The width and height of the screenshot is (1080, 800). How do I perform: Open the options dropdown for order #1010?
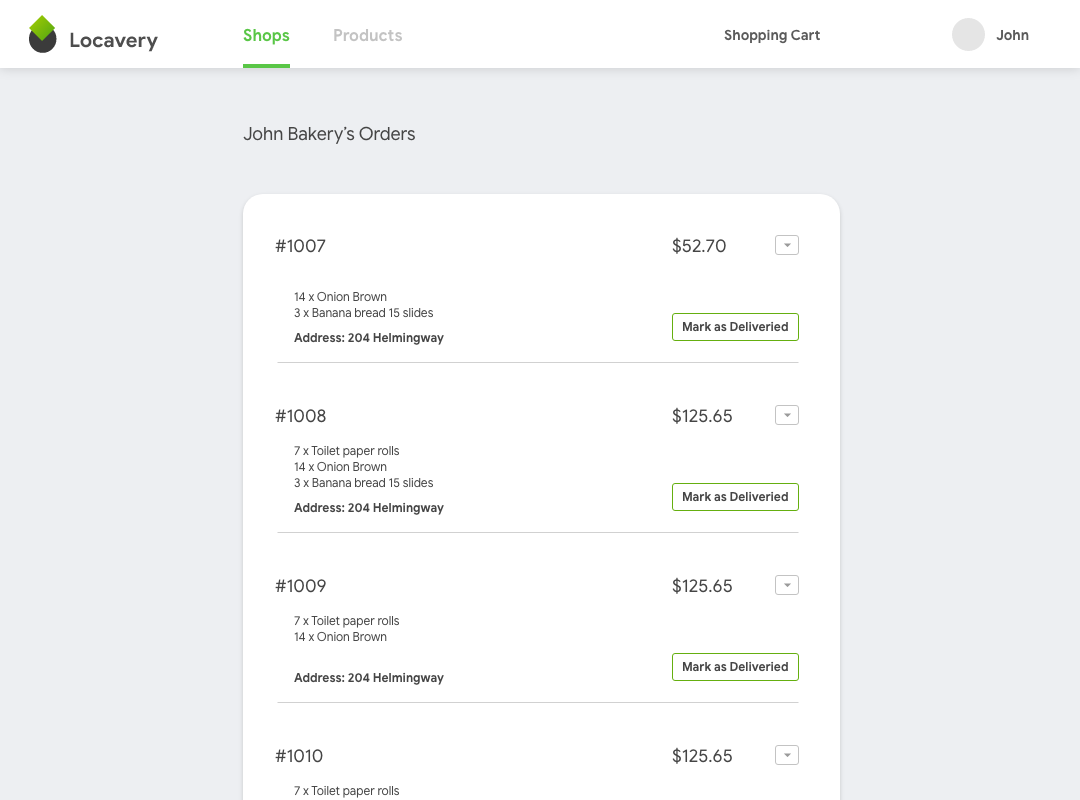[x=787, y=755]
